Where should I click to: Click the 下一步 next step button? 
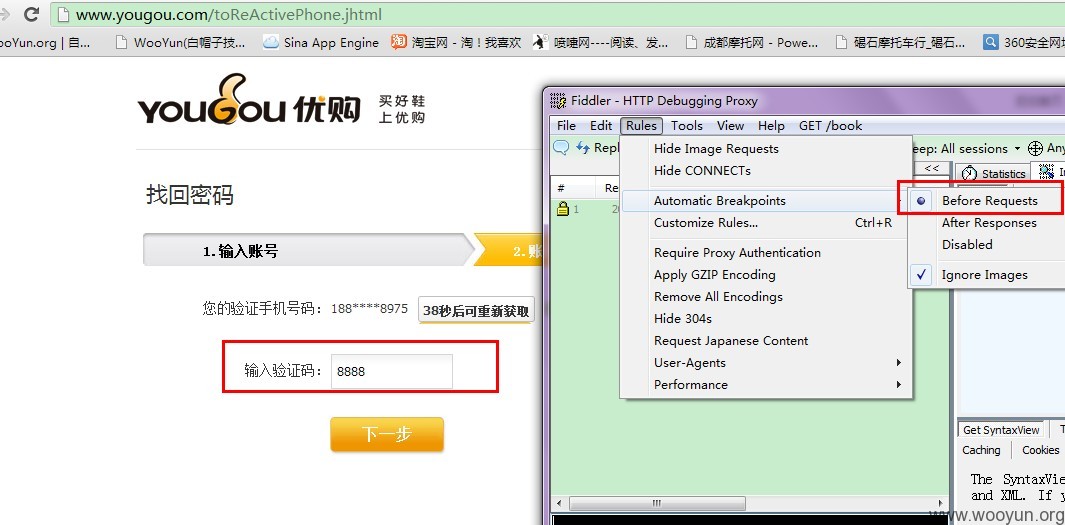pyautogui.click(x=387, y=435)
